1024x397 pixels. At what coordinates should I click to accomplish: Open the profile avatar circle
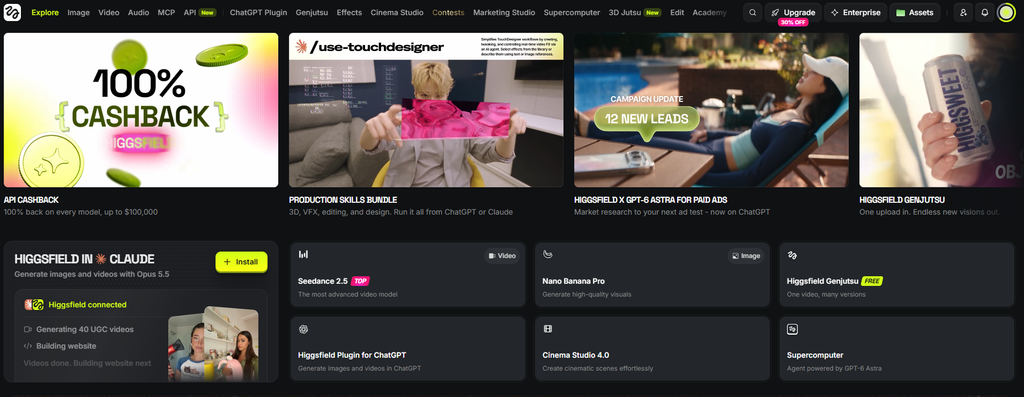click(1006, 12)
